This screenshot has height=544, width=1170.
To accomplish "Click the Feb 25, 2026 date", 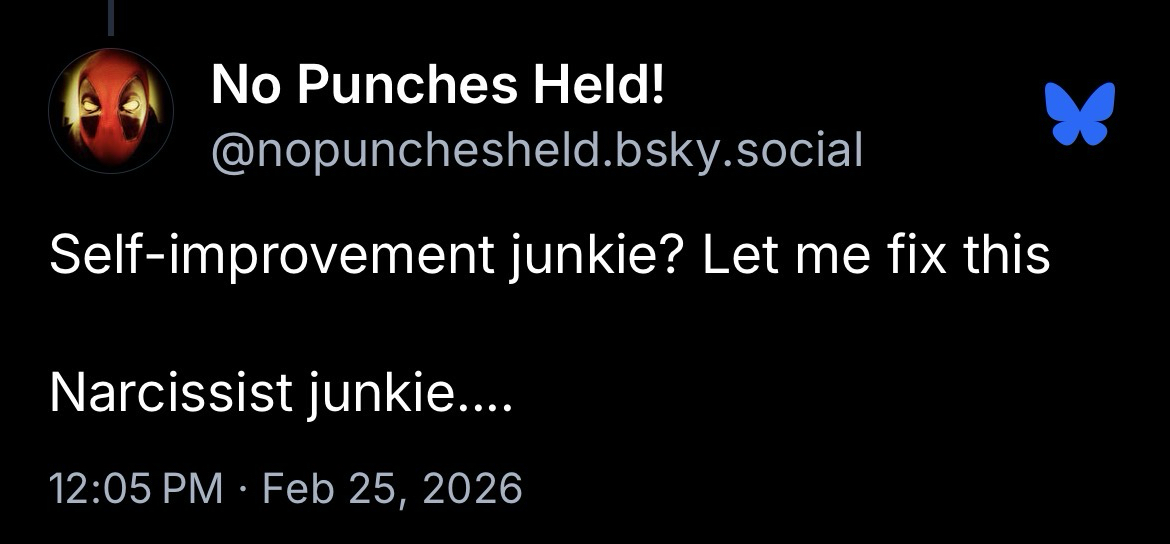I will tap(390, 489).
